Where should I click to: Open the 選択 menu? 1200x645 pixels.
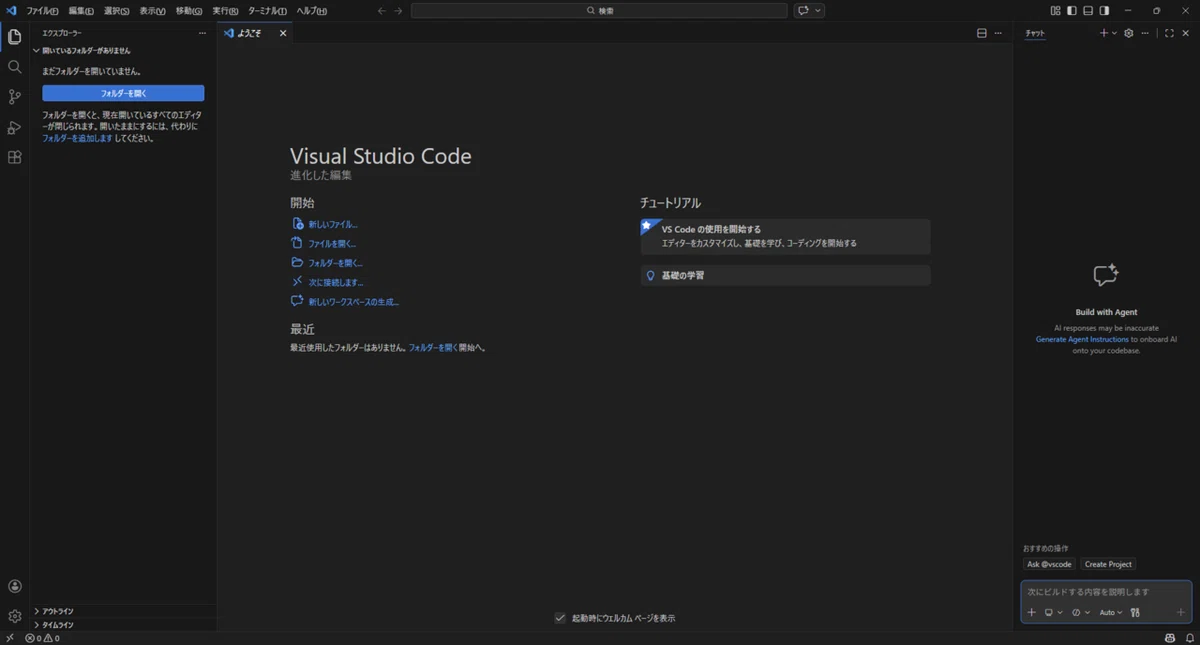pos(117,10)
